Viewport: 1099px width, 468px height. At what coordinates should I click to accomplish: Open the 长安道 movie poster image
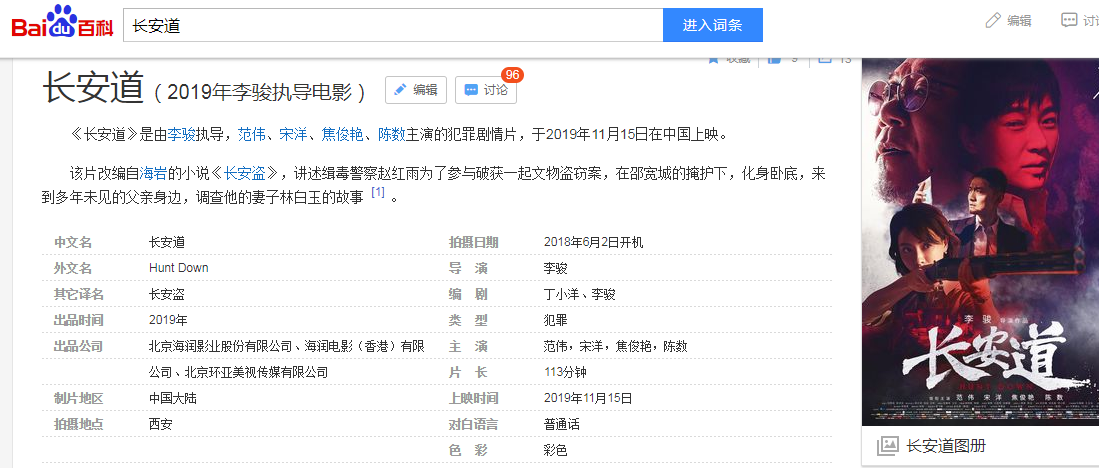point(980,240)
